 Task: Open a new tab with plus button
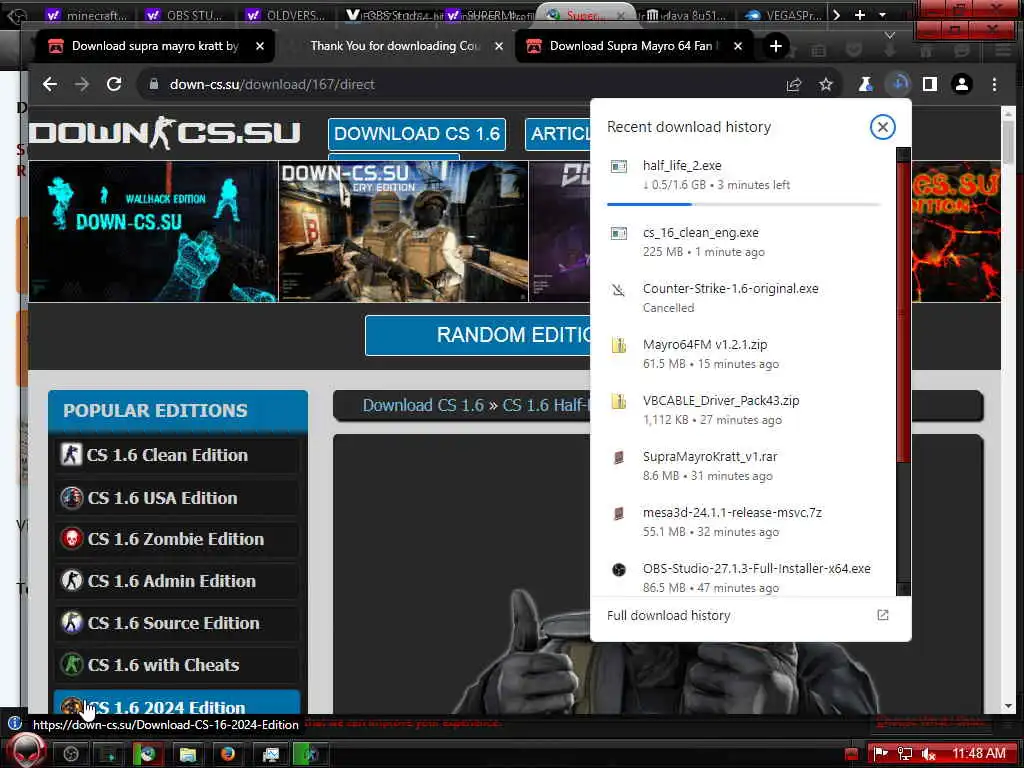click(x=776, y=46)
